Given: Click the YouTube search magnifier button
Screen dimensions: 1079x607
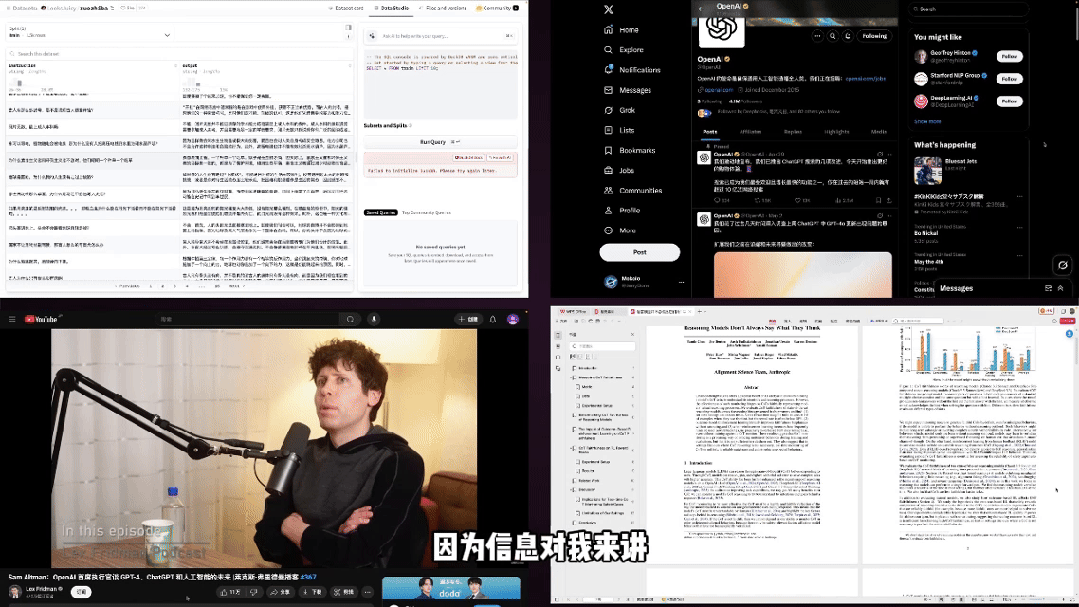Looking at the screenshot, I should point(350,319).
